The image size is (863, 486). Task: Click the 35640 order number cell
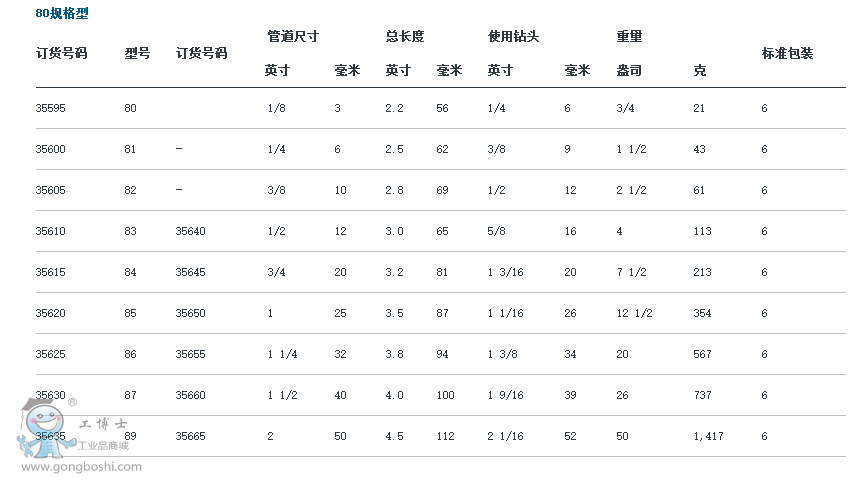(x=190, y=231)
